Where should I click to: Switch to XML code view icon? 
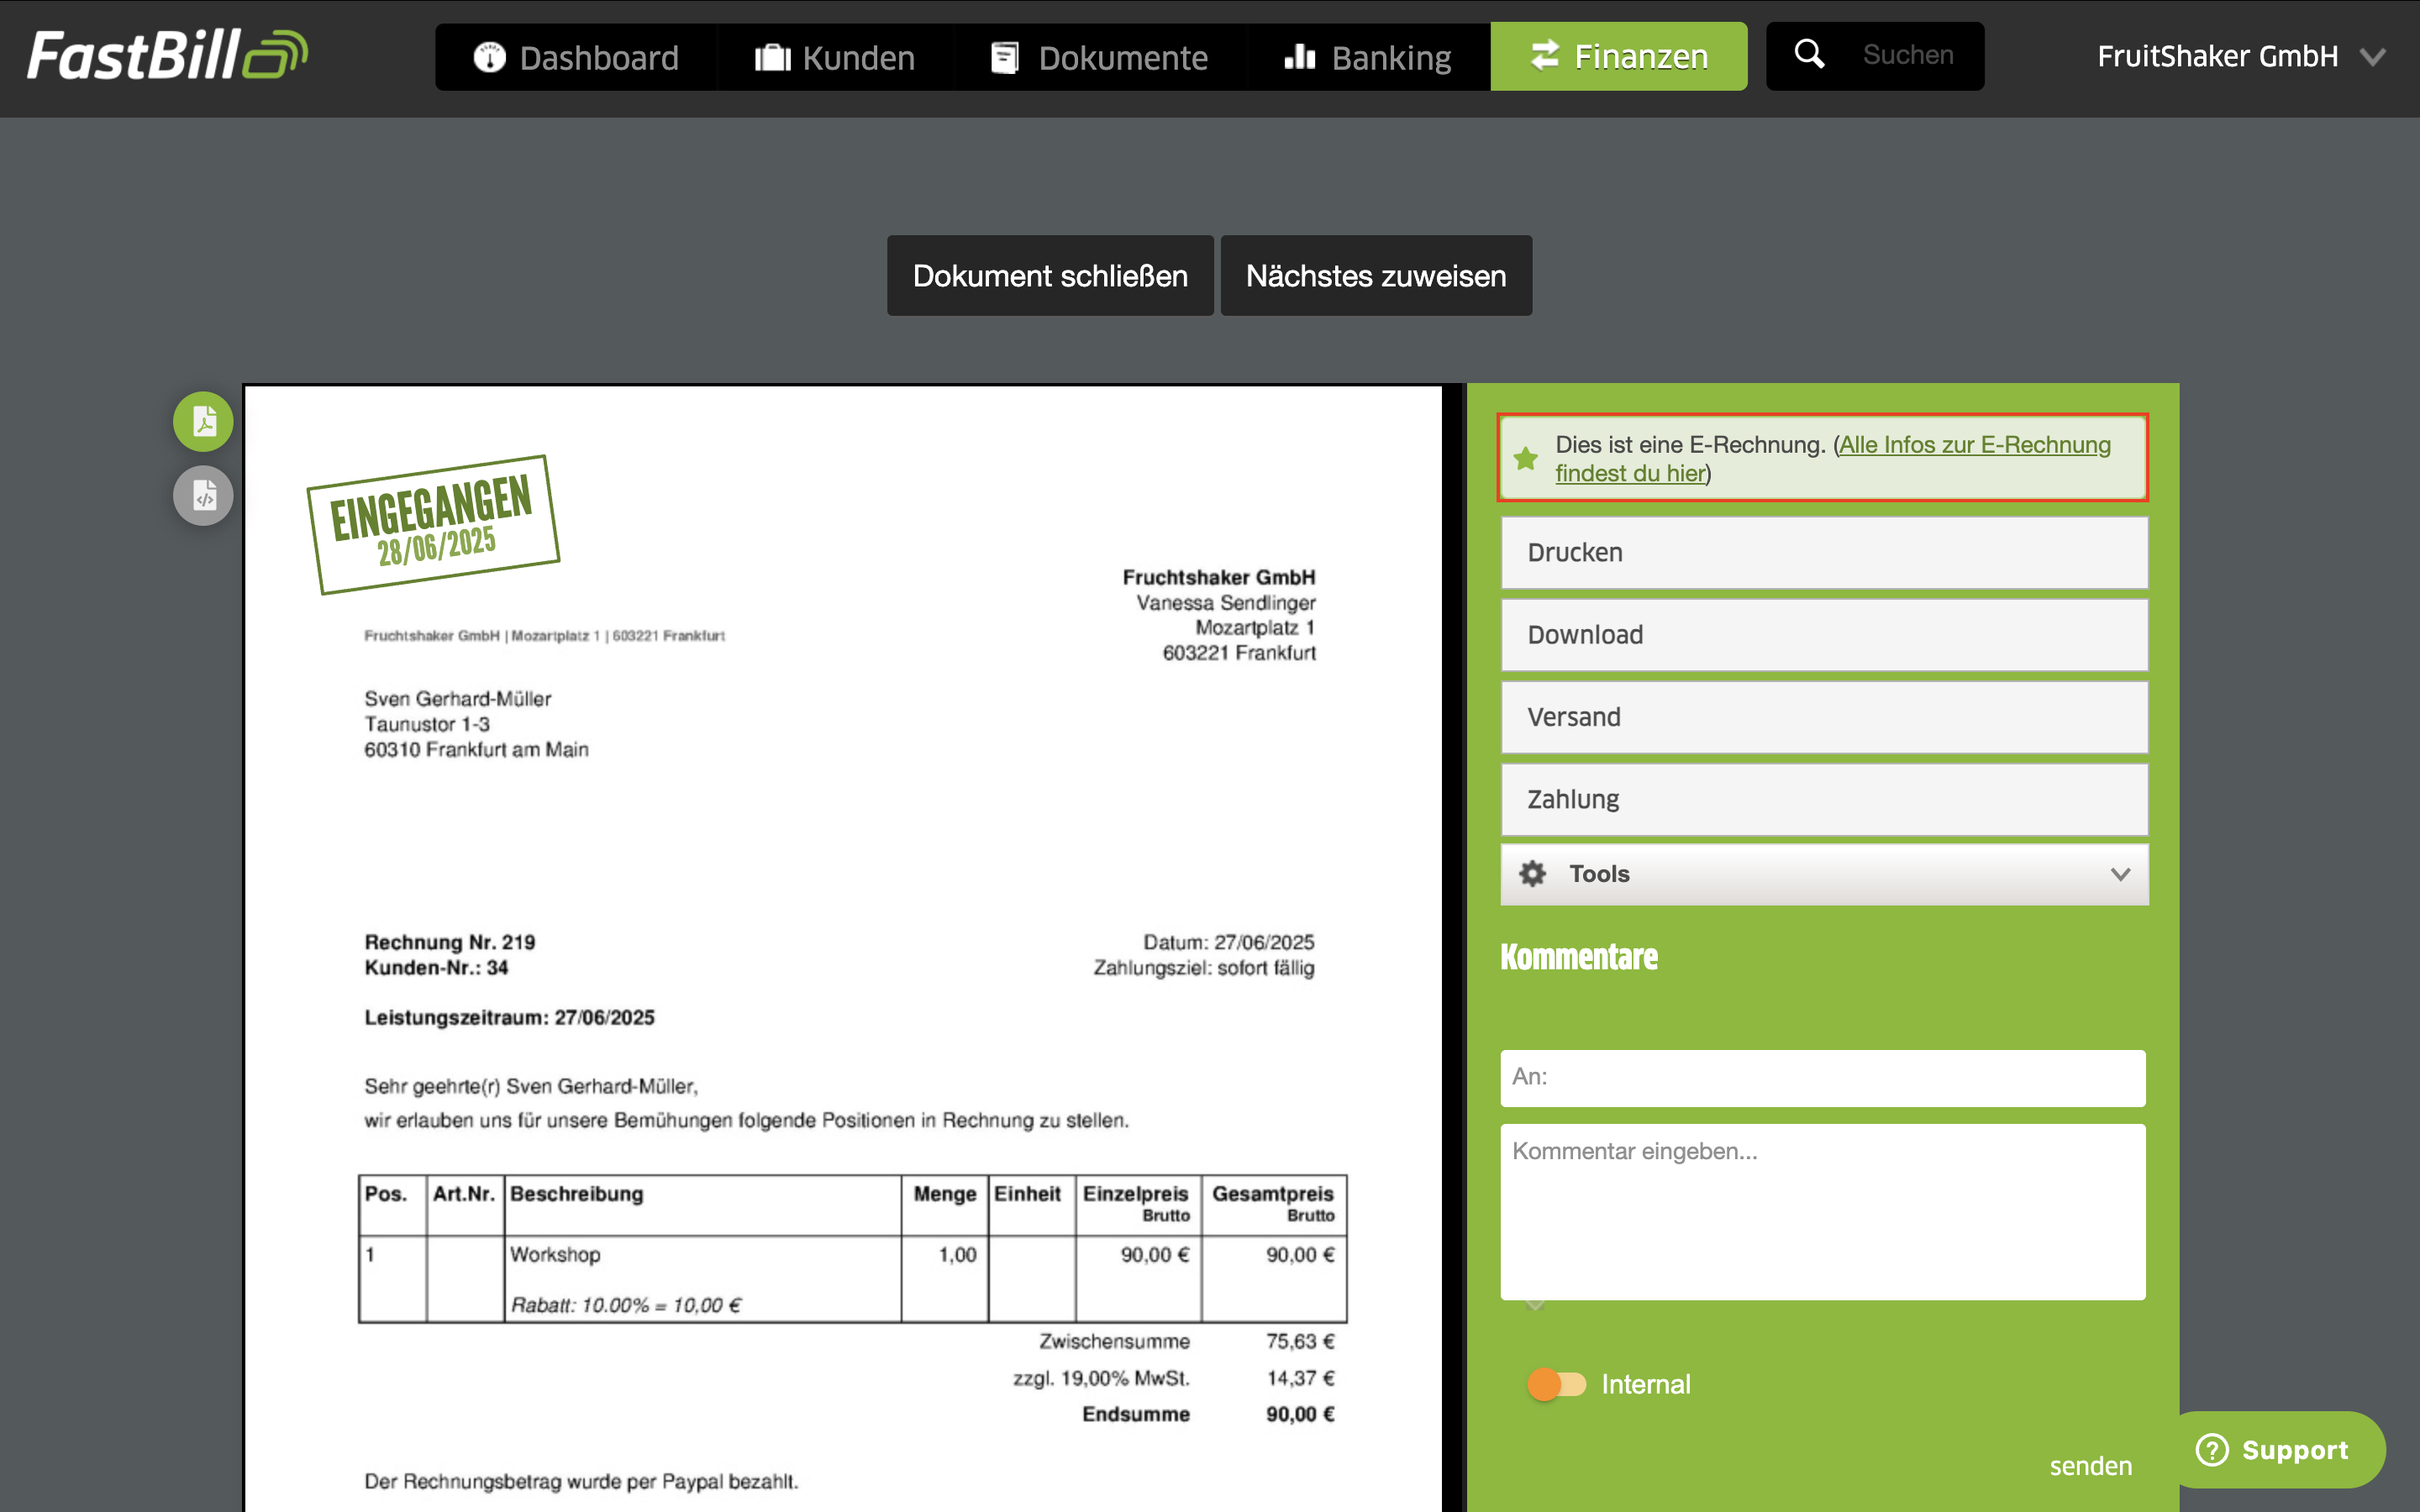coord(203,495)
